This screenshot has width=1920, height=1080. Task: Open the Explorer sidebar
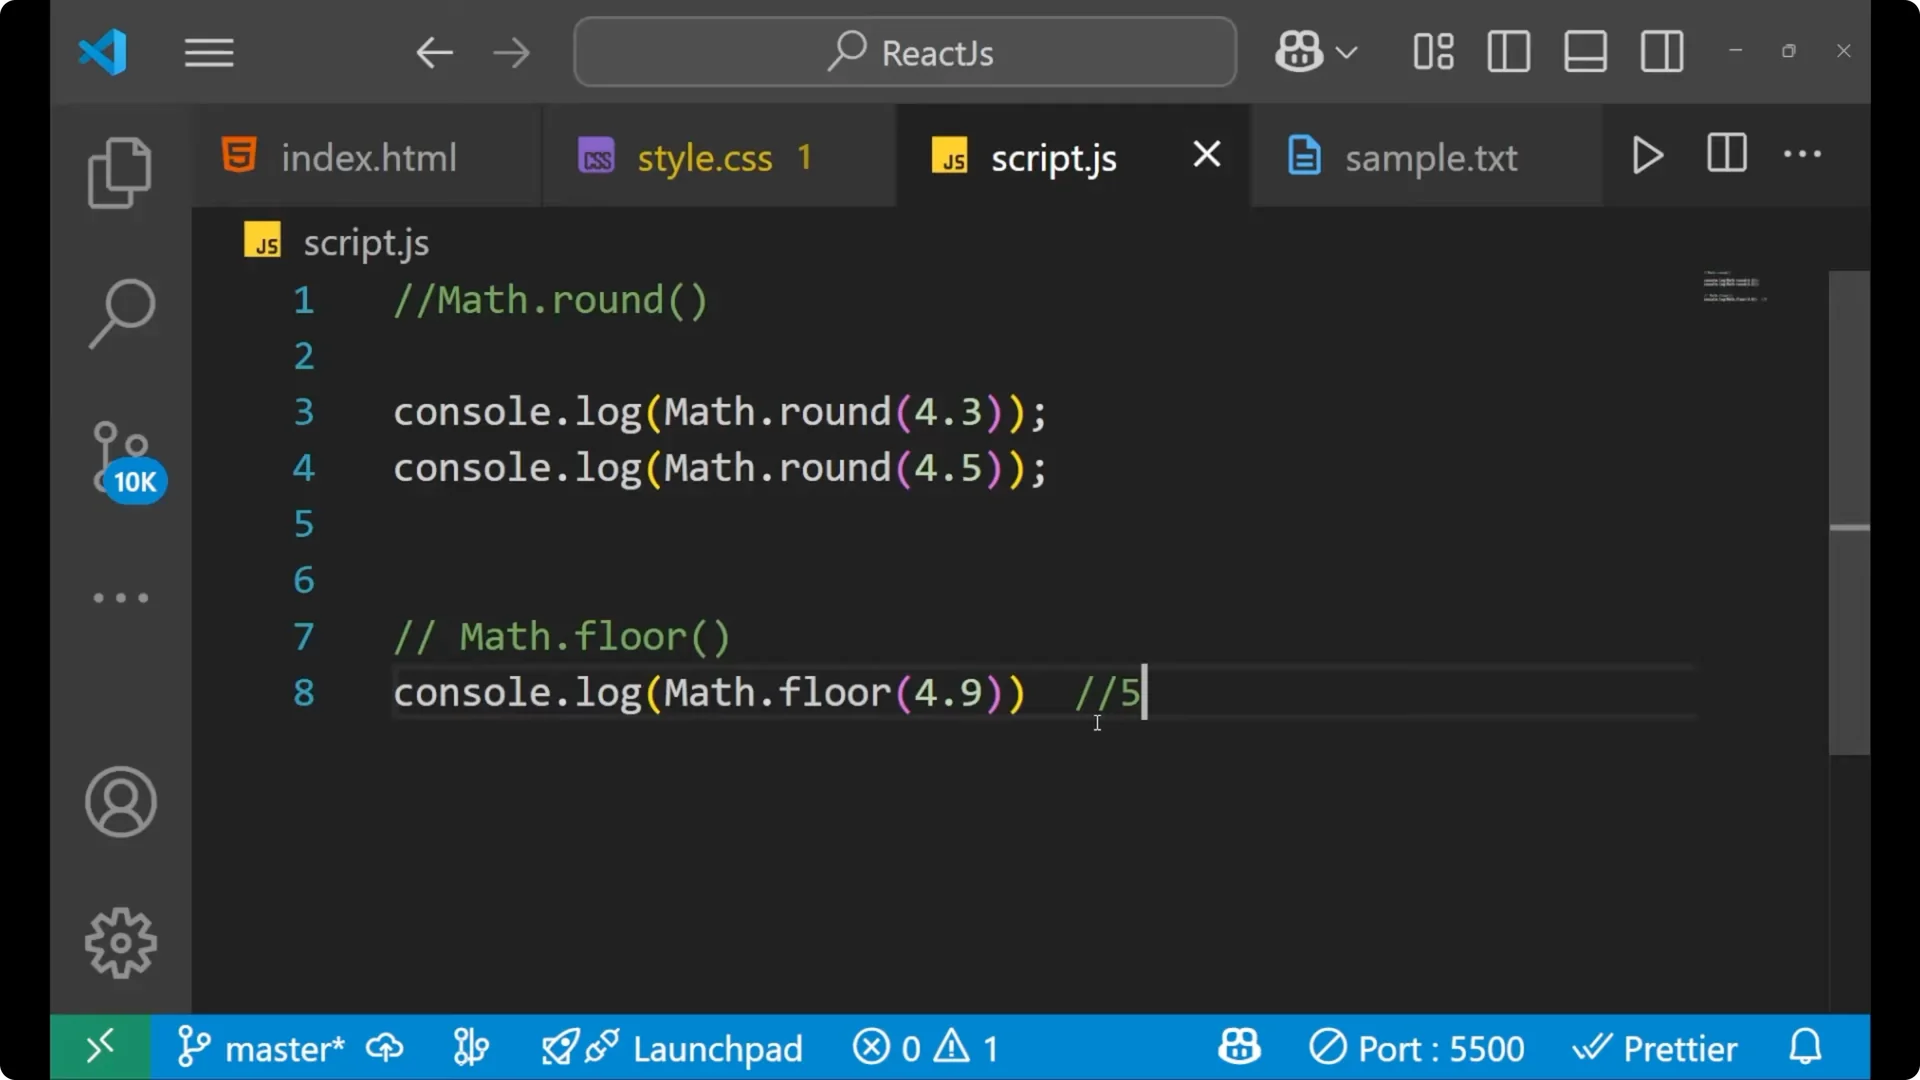coord(120,172)
